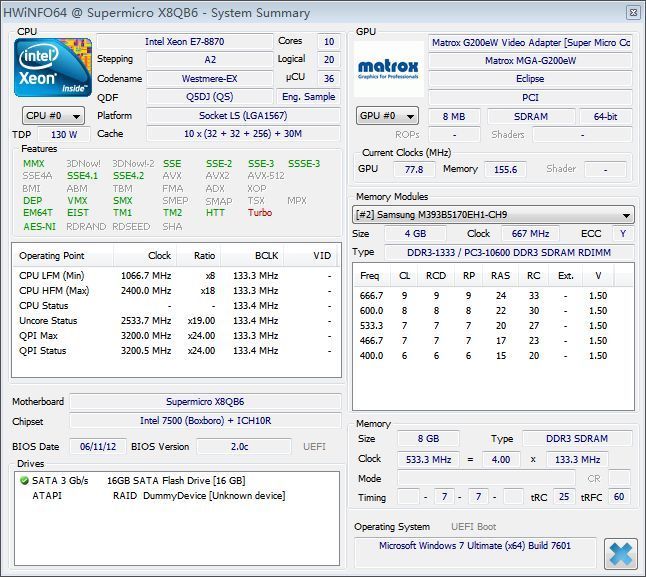Viewport: 646px width, 577px height.
Task: Select the QPI Max row
Action: click(x=176, y=336)
